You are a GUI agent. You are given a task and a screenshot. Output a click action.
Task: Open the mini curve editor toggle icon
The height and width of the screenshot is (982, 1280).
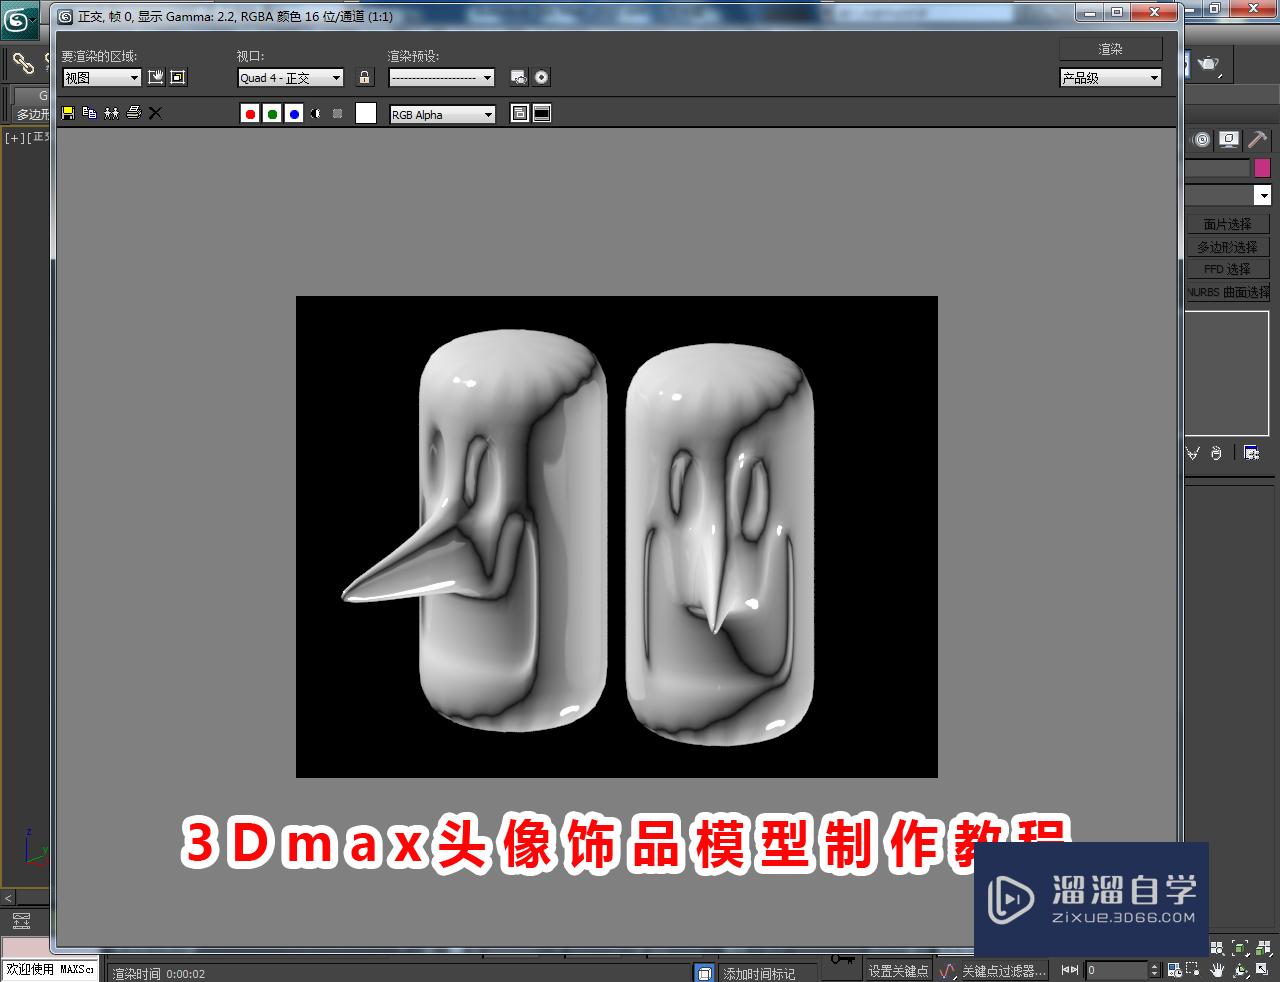(x=21, y=921)
